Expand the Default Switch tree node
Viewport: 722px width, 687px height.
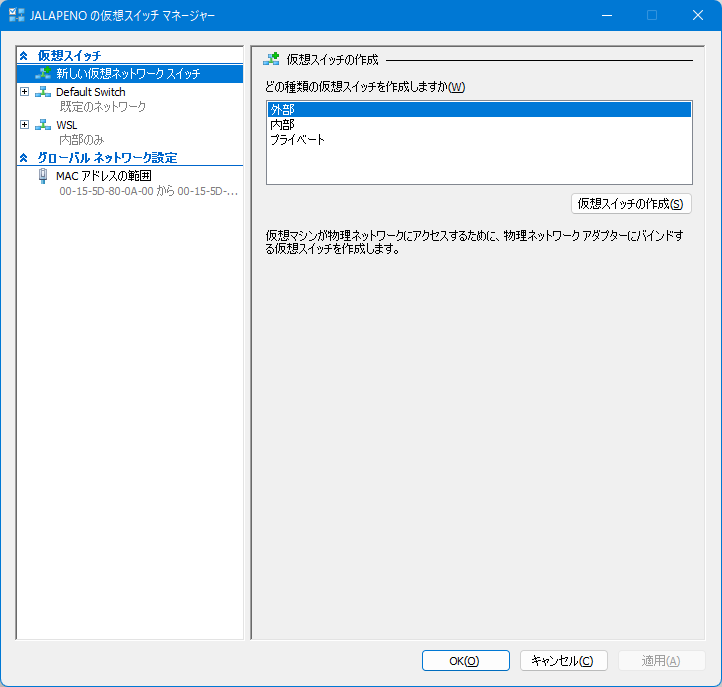pyautogui.click(x=24, y=92)
